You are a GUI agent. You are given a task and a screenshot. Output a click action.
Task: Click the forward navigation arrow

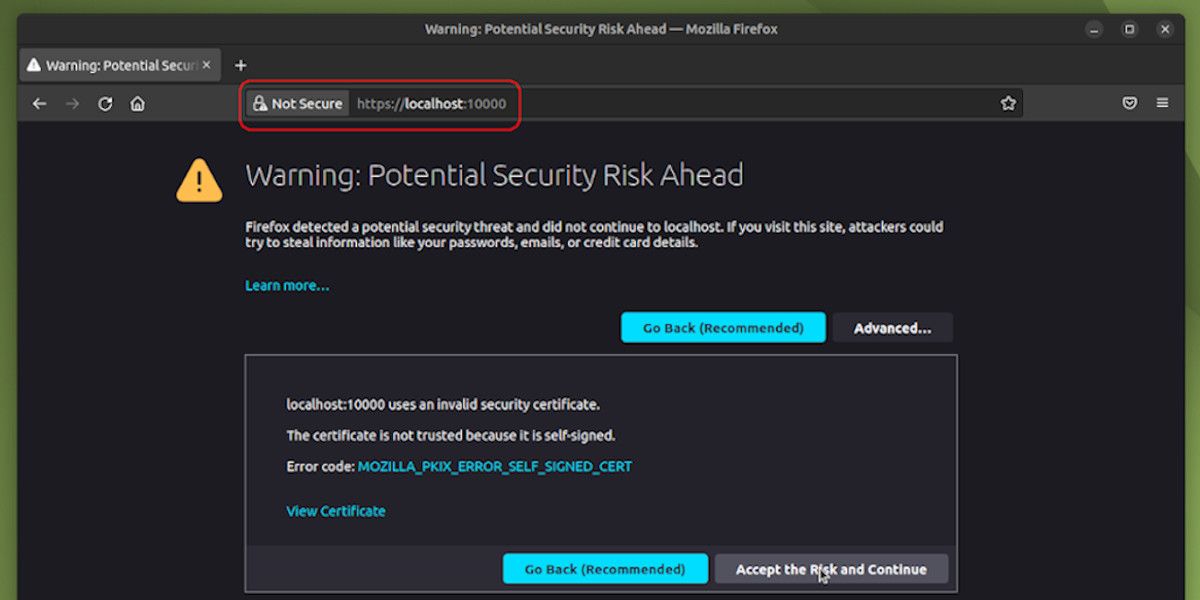72,103
